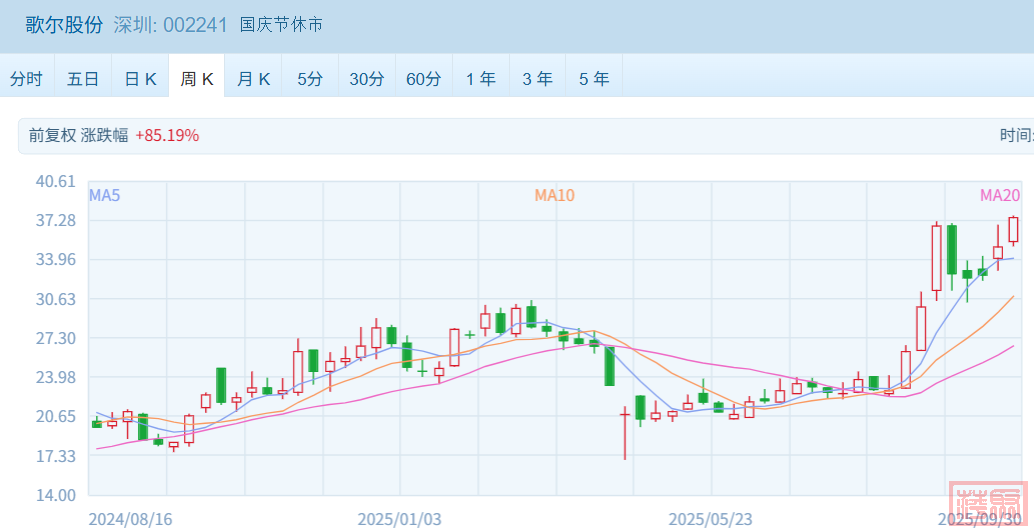
Task: Switch to the 月K monthly tab
Action: (254, 79)
